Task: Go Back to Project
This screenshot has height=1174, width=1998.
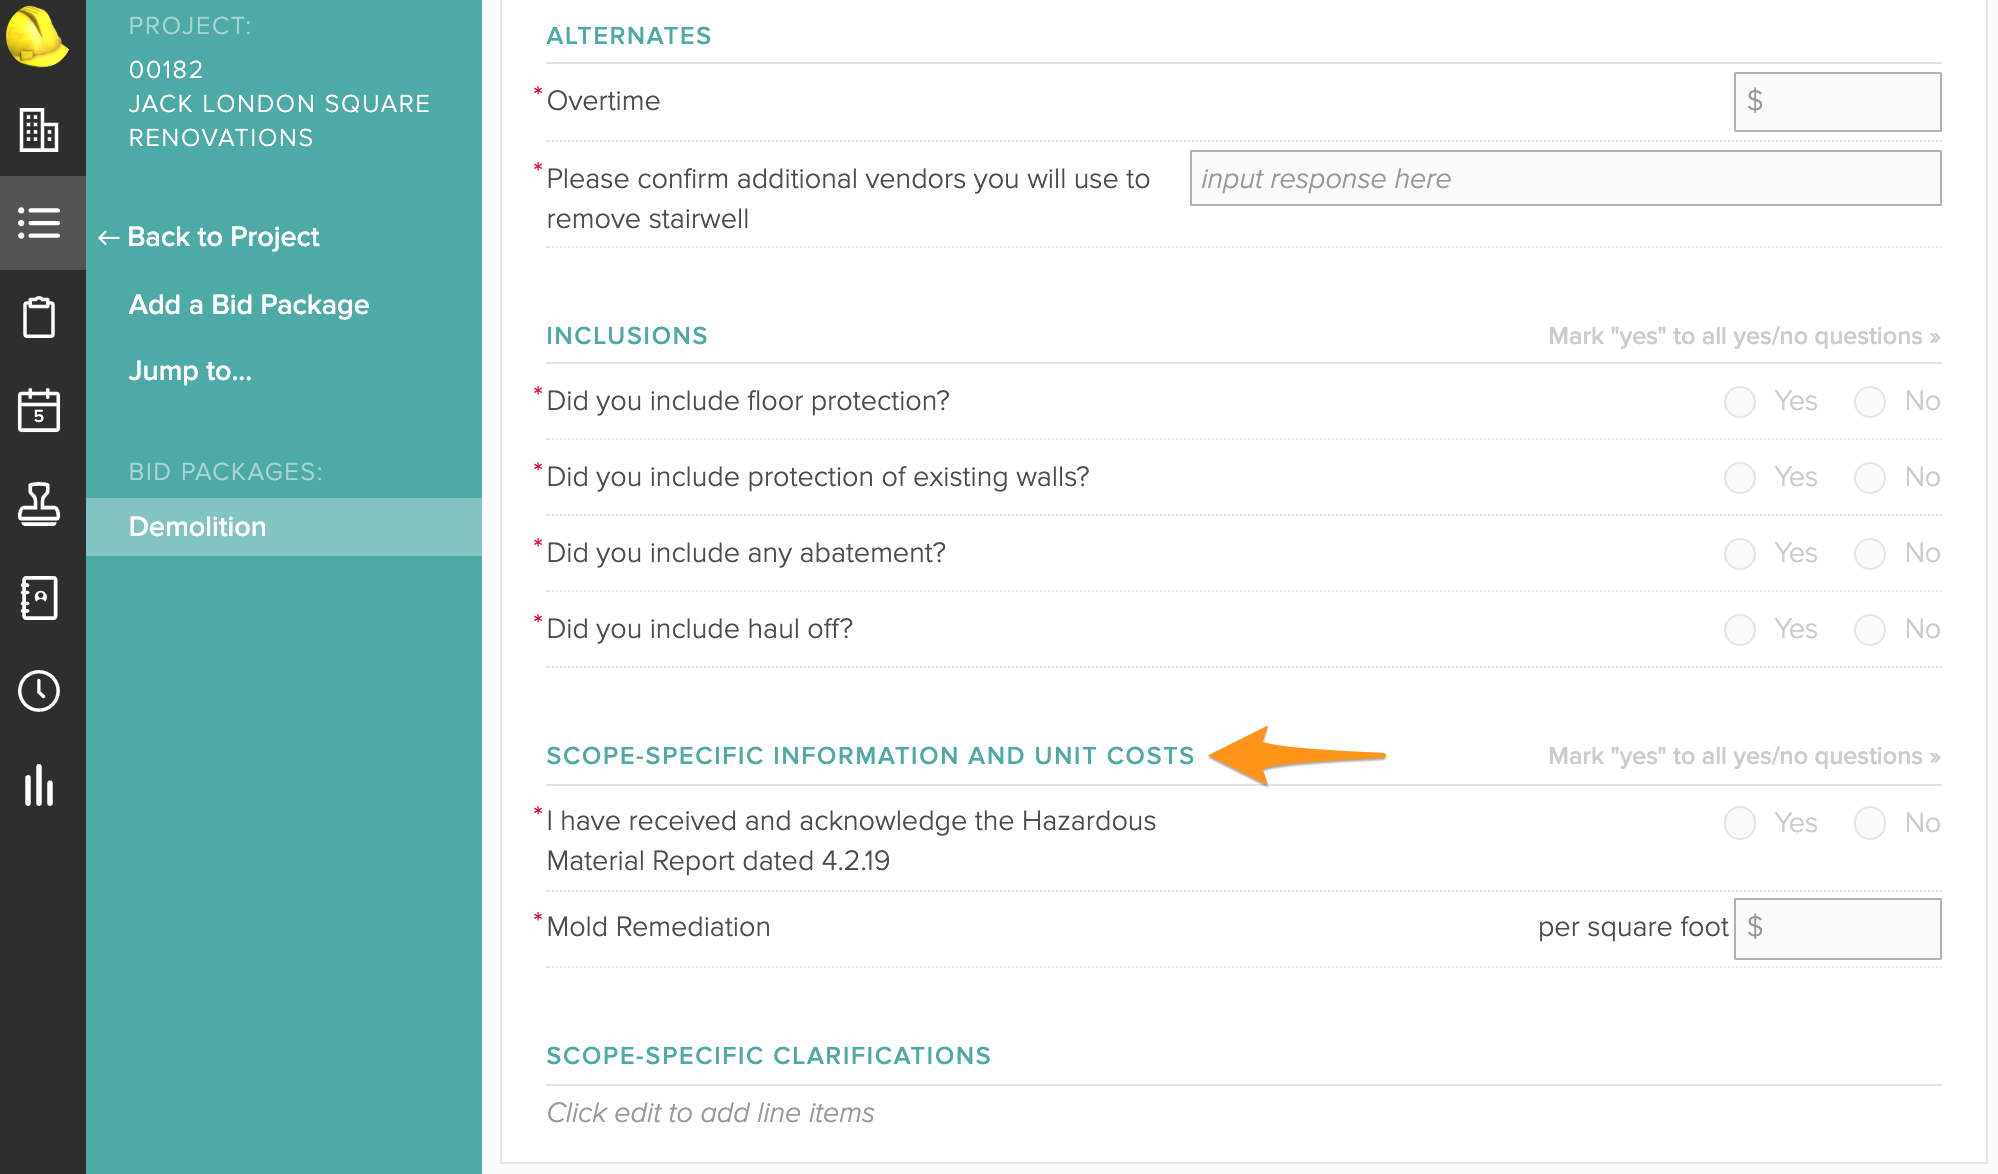Action: [209, 237]
